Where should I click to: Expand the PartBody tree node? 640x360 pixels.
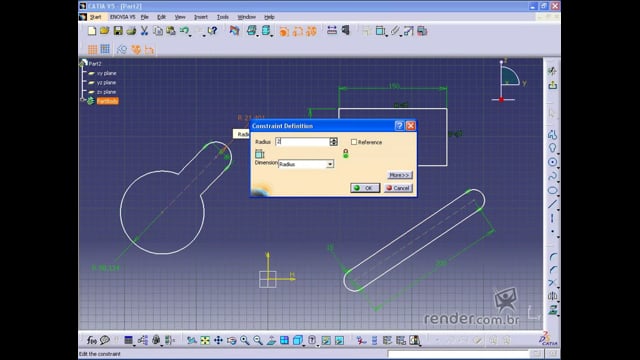click(x=82, y=100)
